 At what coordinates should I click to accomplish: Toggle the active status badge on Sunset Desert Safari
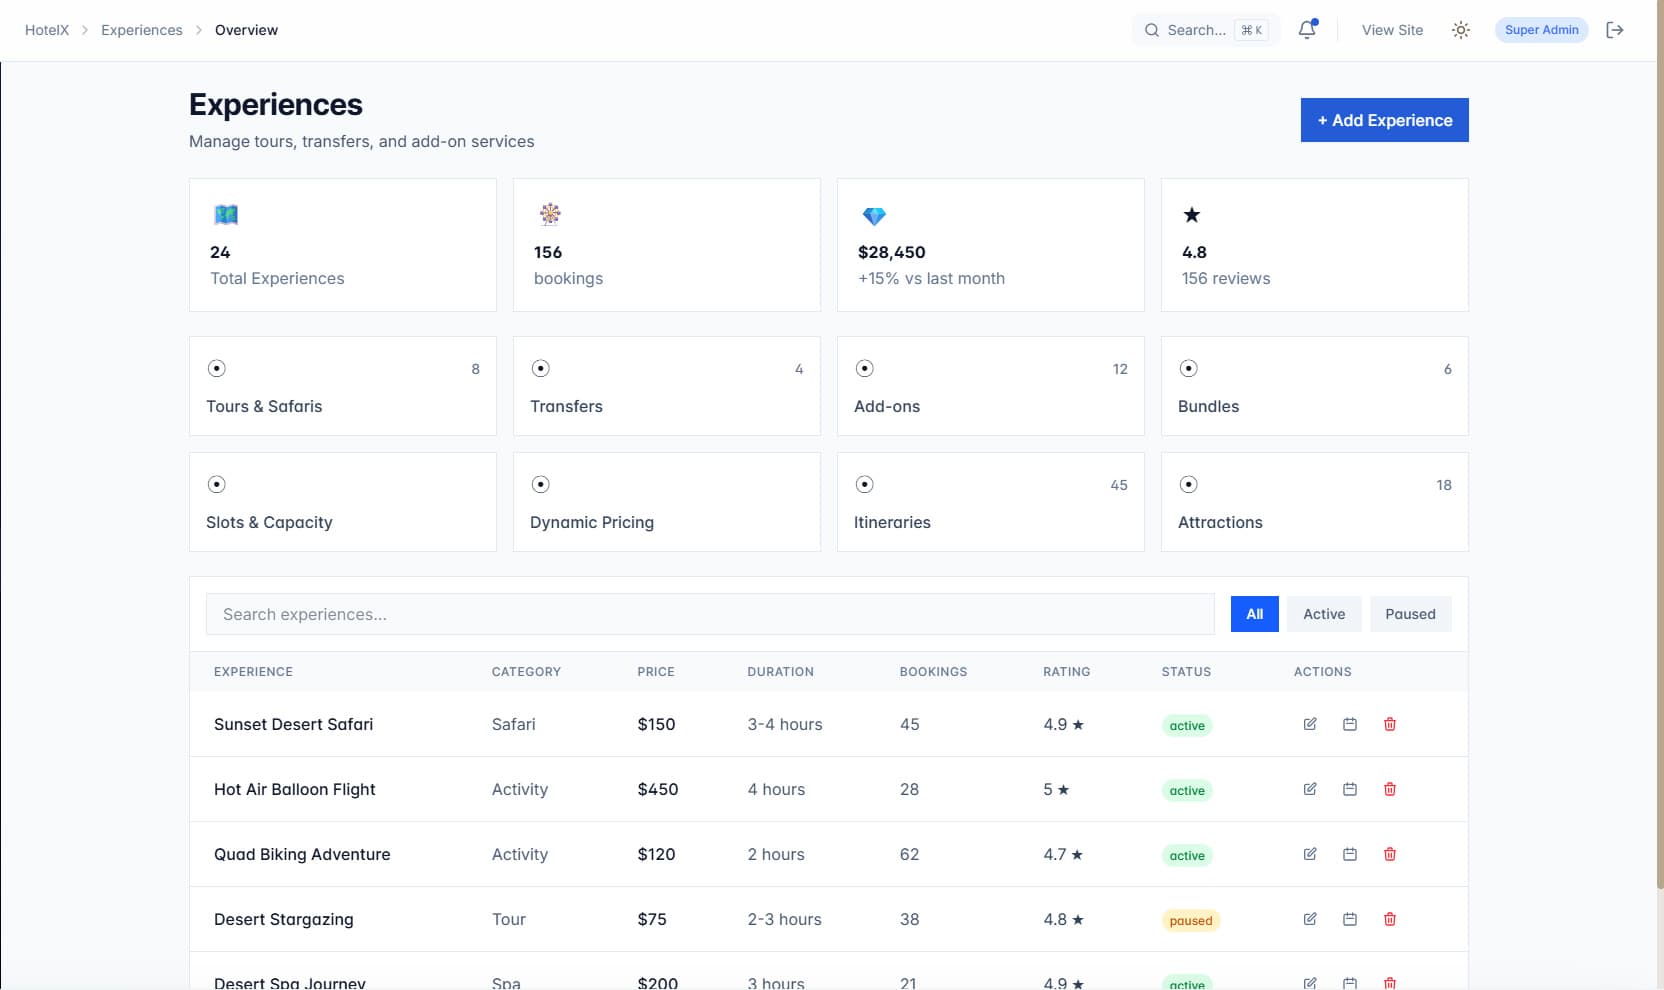(1186, 725)
